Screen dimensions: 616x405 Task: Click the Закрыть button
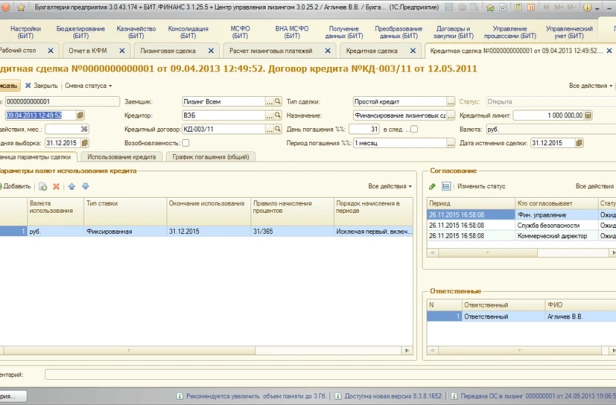(41, 86)
